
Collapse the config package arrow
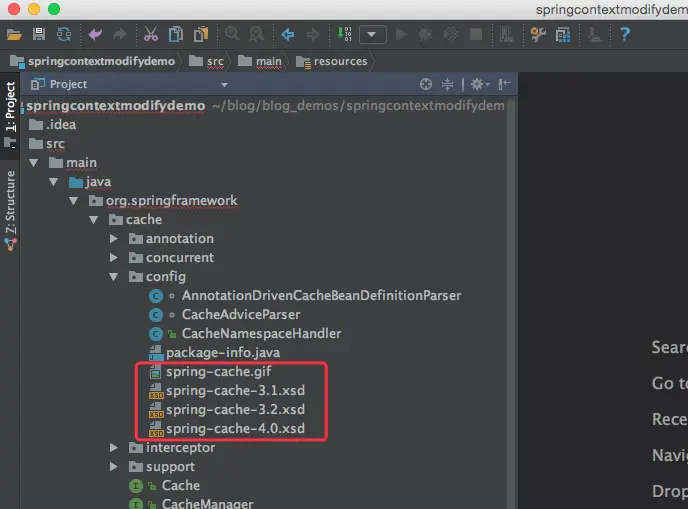(114, 277)
